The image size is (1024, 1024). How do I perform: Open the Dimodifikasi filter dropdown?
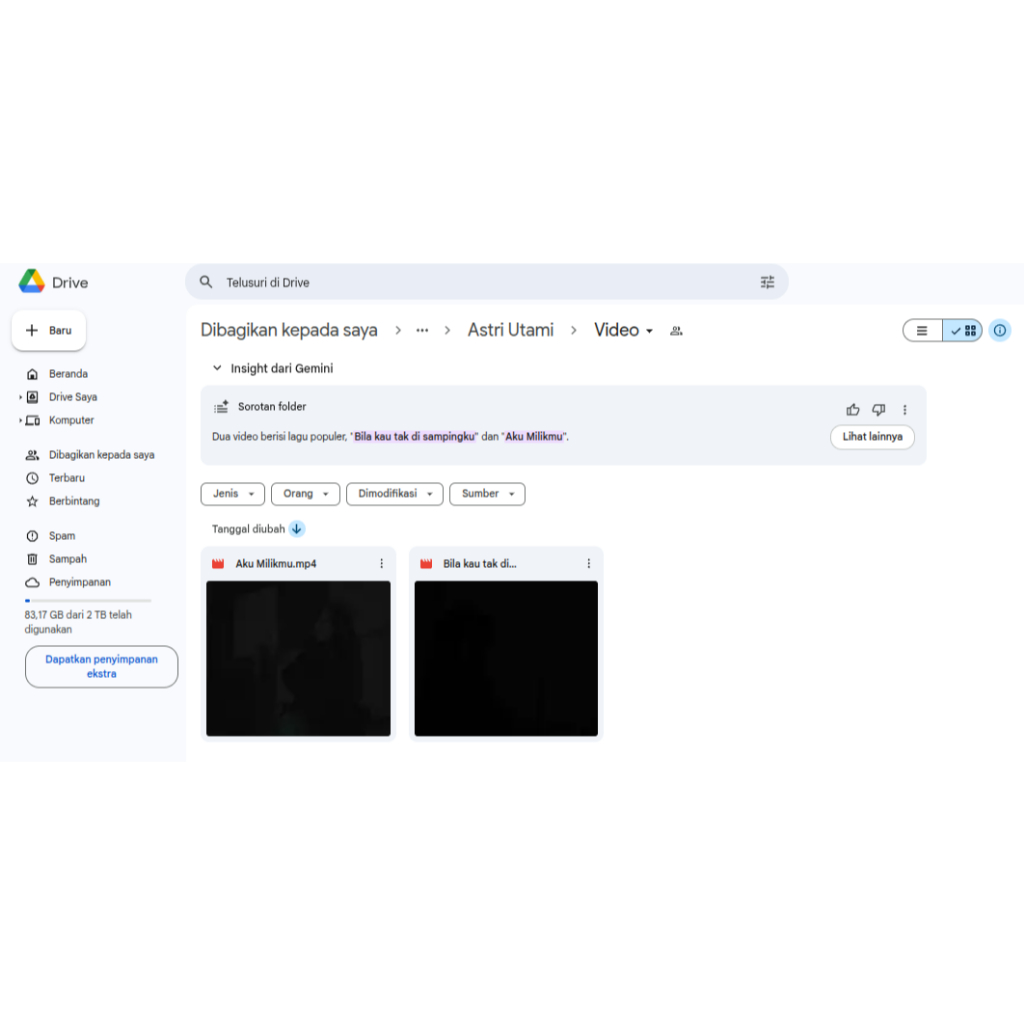point(394,494)
